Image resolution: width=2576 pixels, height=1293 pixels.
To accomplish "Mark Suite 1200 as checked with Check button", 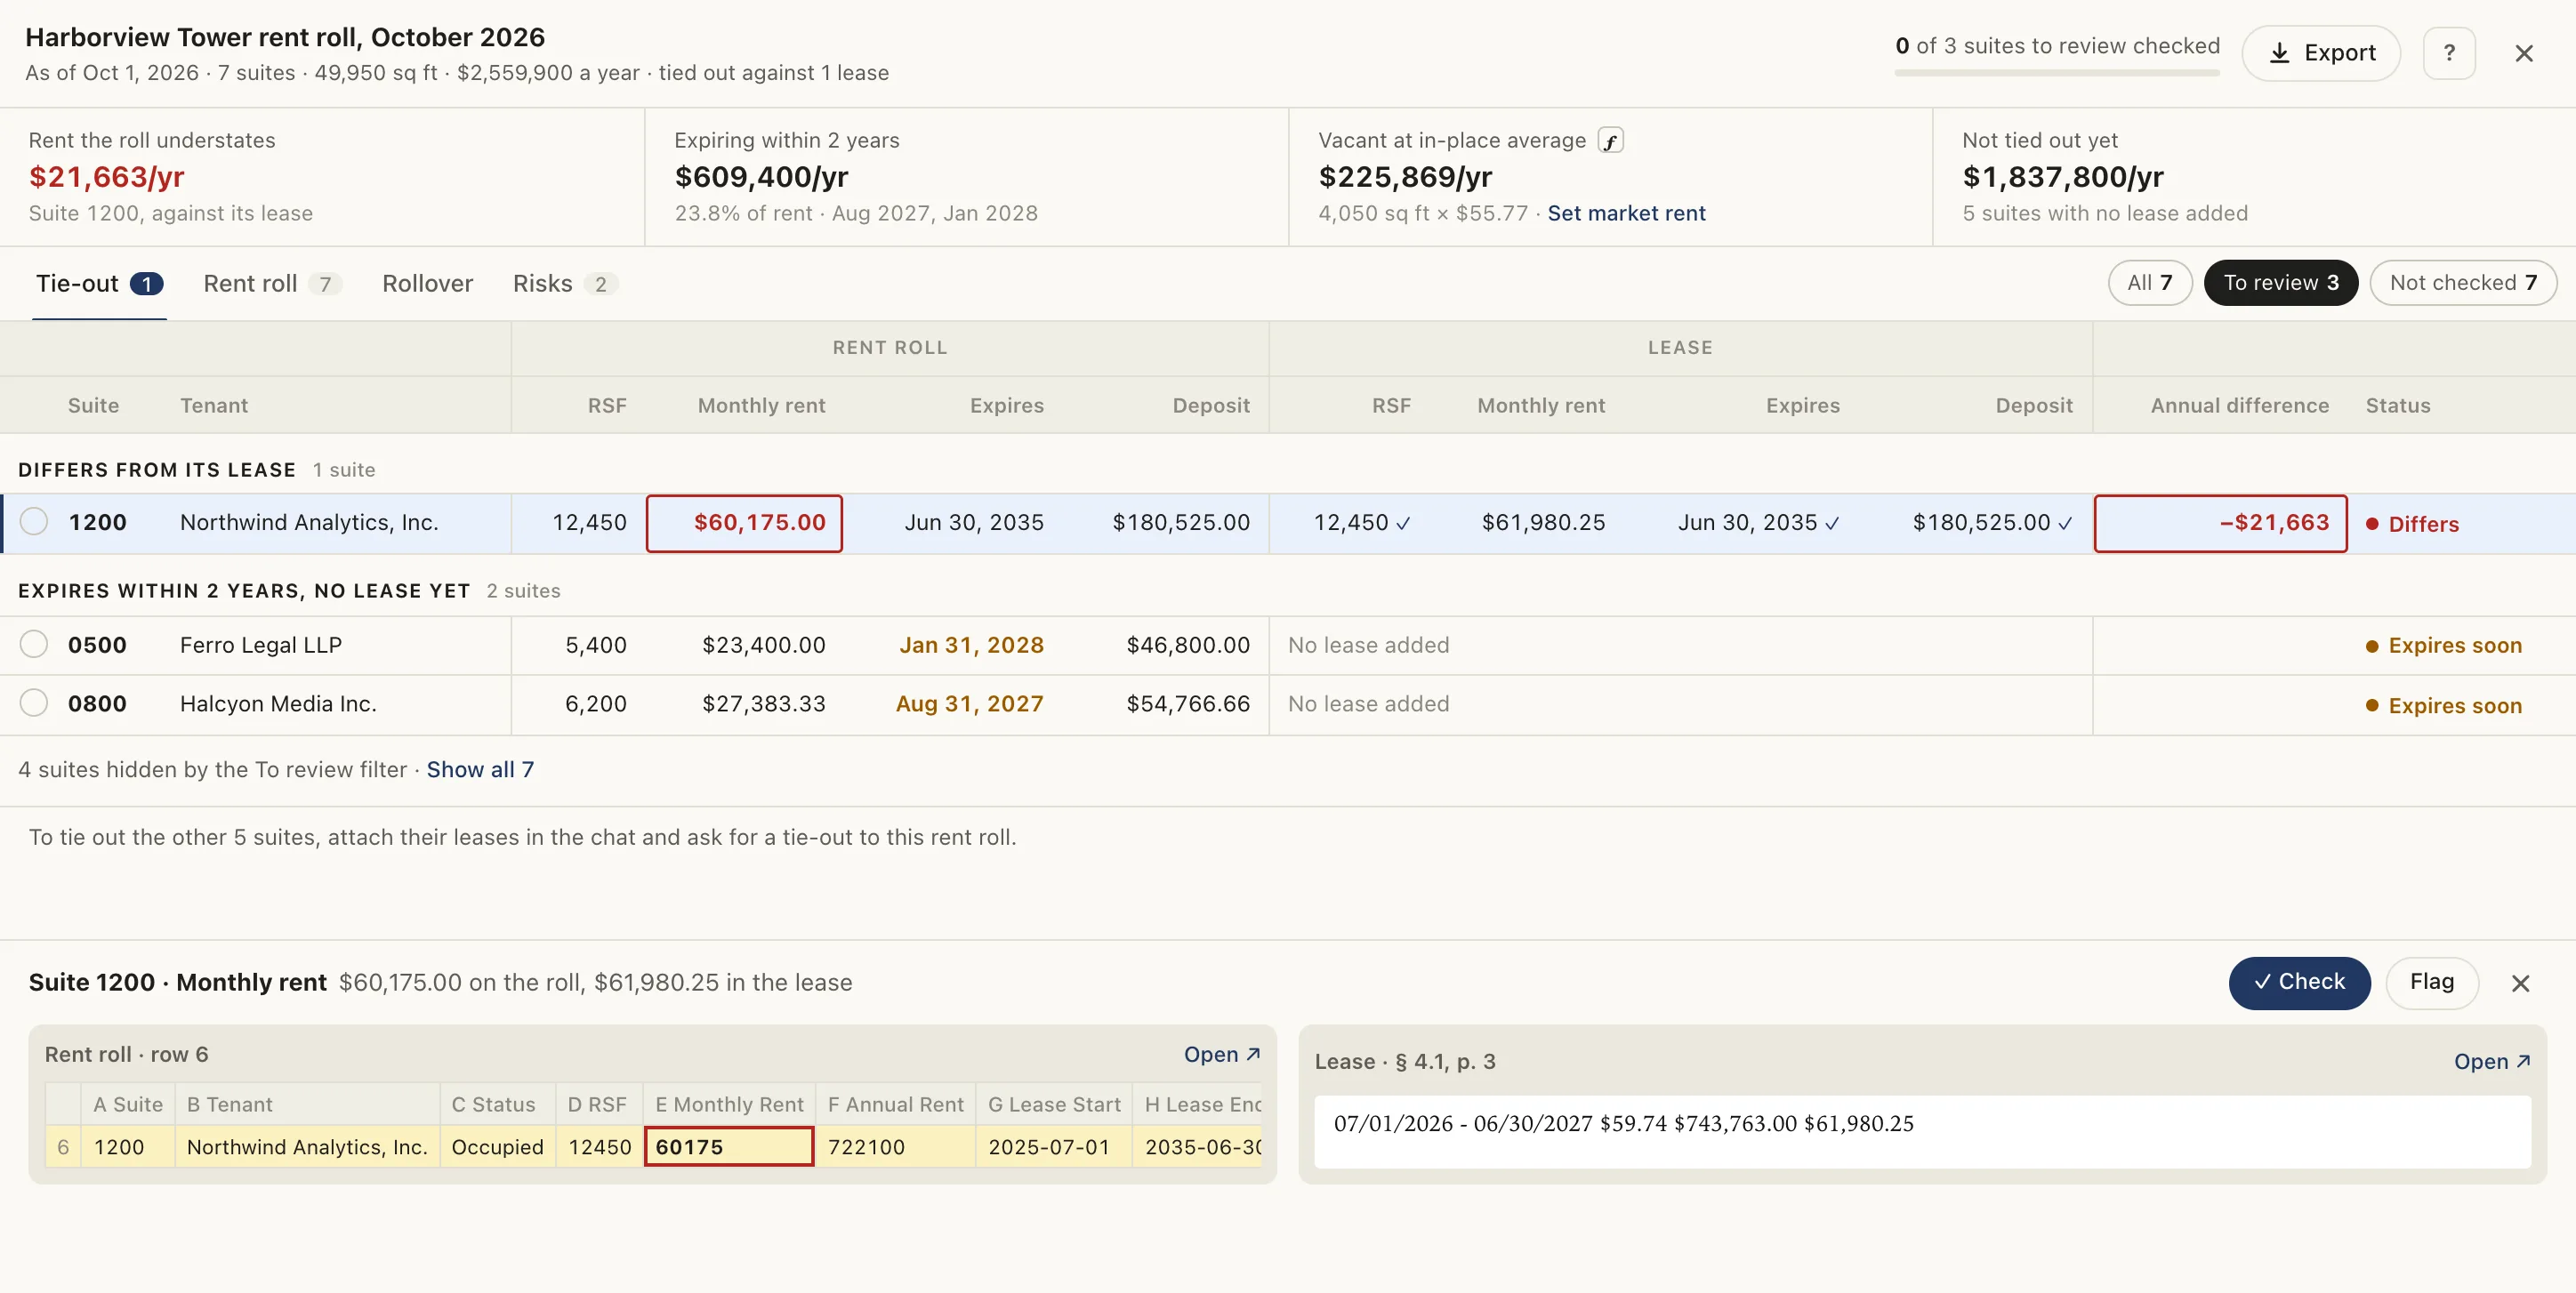I will [2299, 983].
